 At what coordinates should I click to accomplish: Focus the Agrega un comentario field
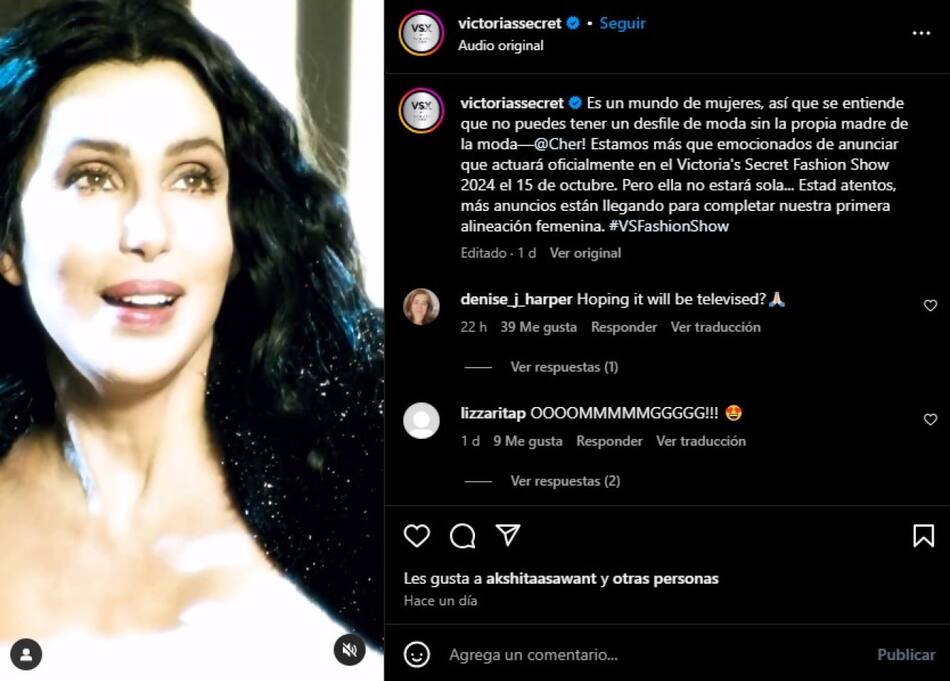[654, 655]
